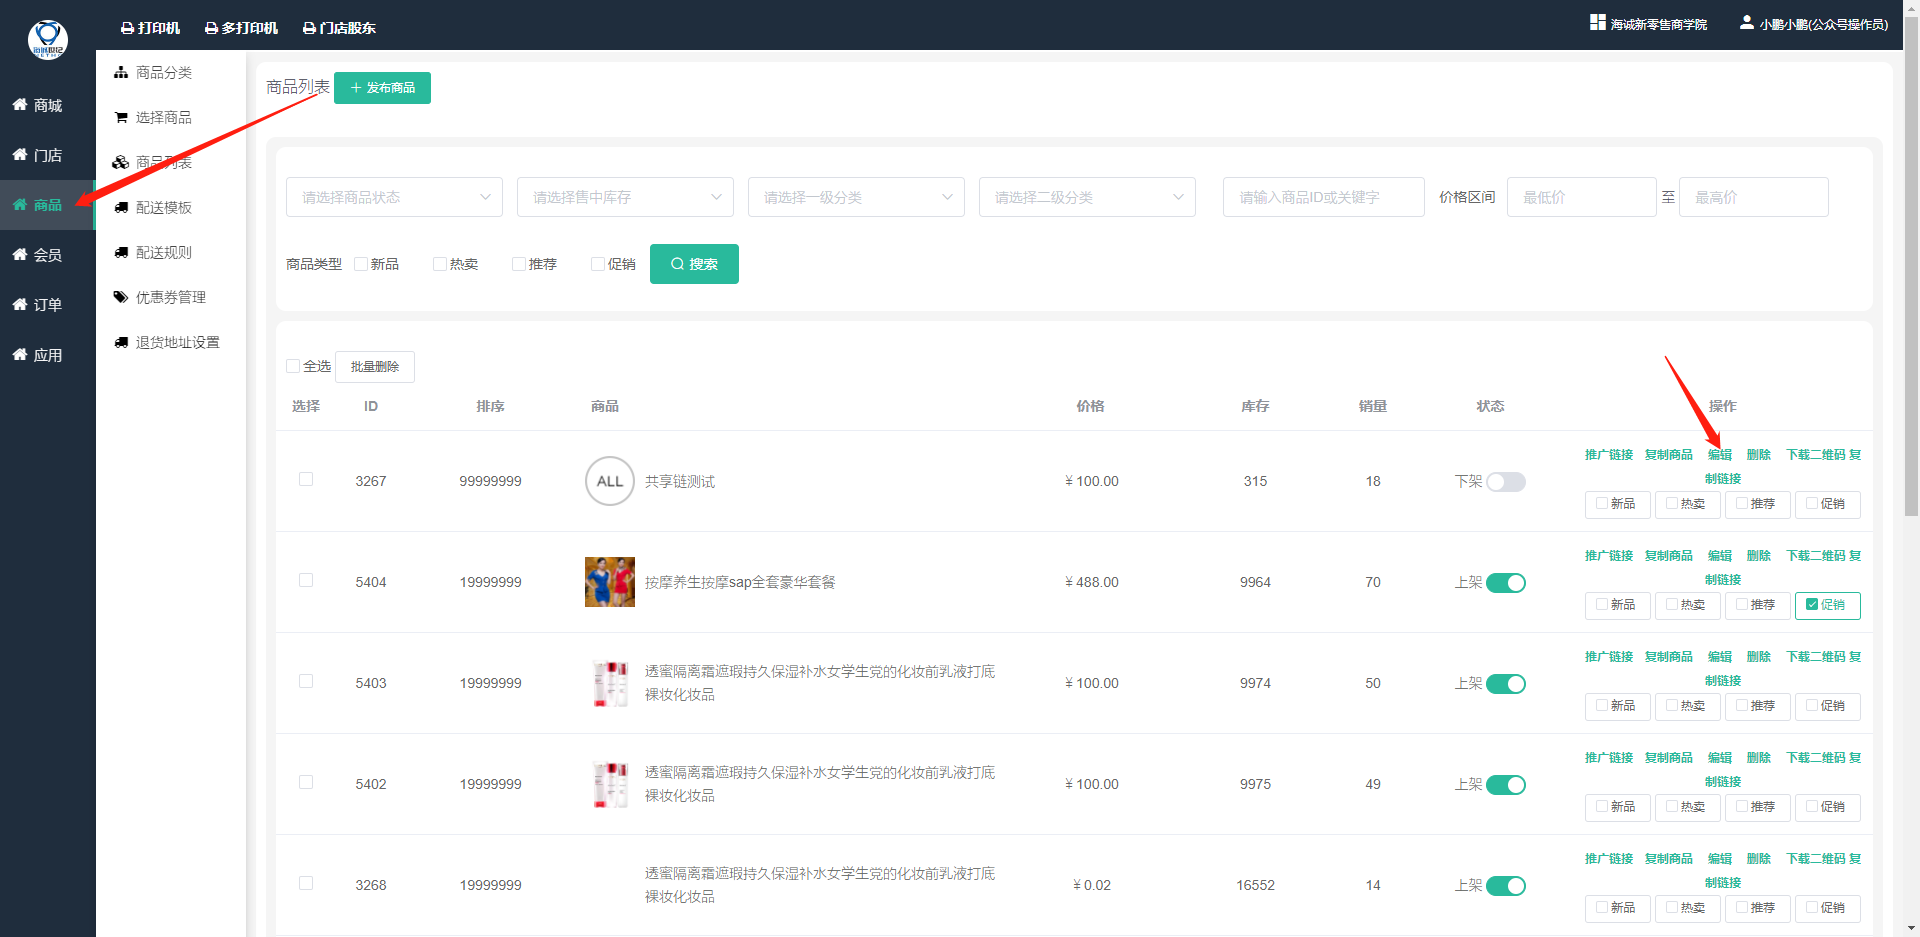Switch off the 上架 toggle for ID 5404
The width and height of the screenshot is (1920, 937).
[x=1506, y=583]
